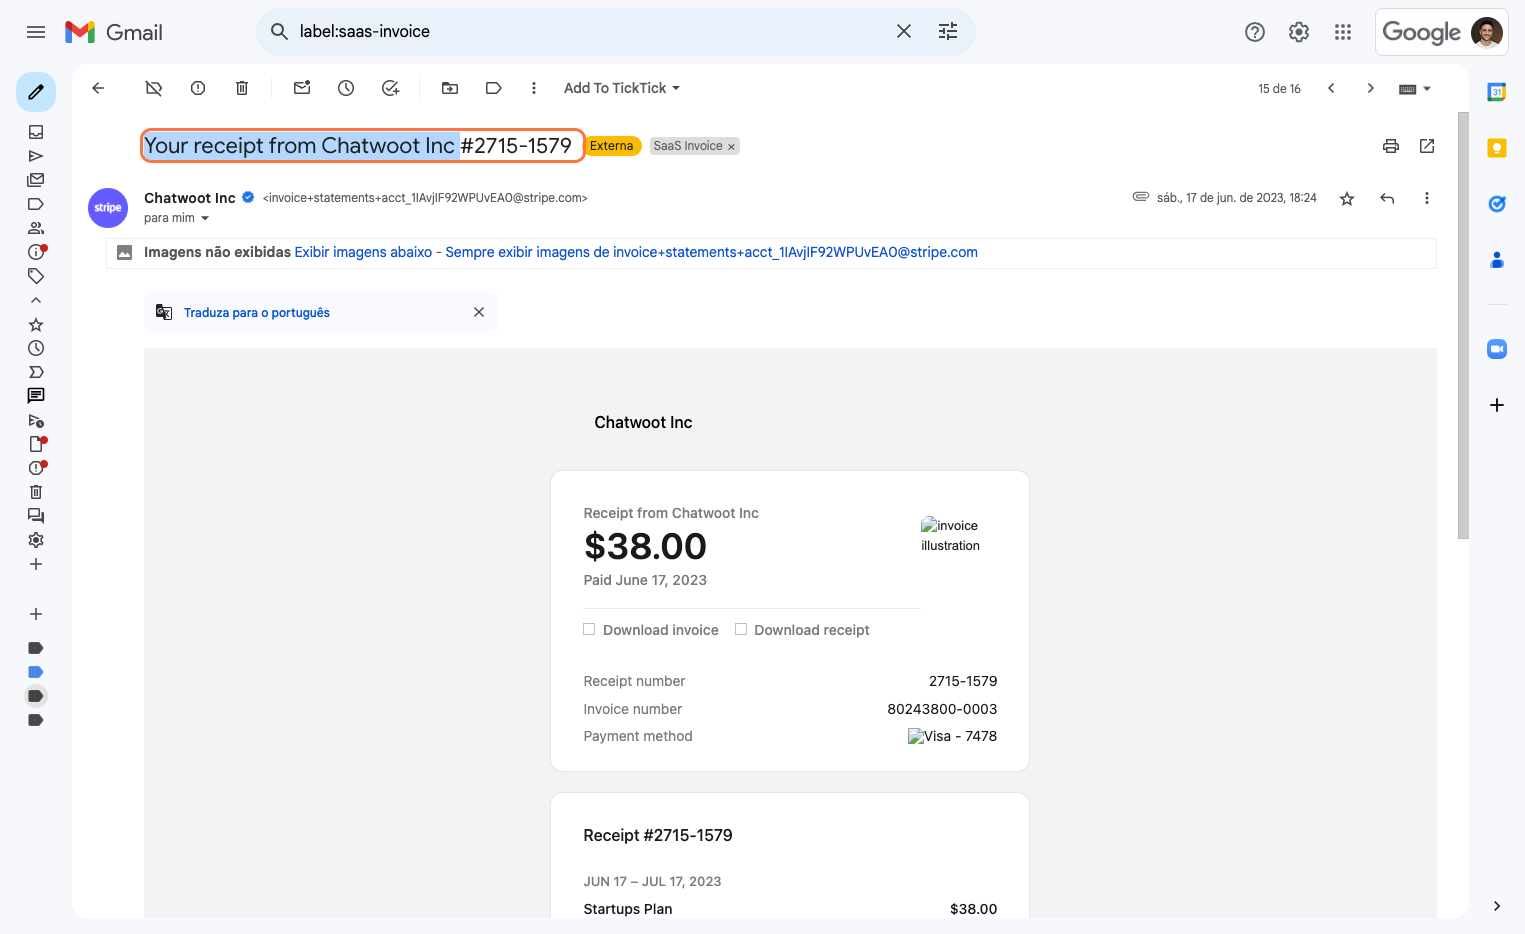Image resolution: width=1525 pixels, height=934 pixels.
Task: Hide the right side panel chevron
Action: 1497,906
